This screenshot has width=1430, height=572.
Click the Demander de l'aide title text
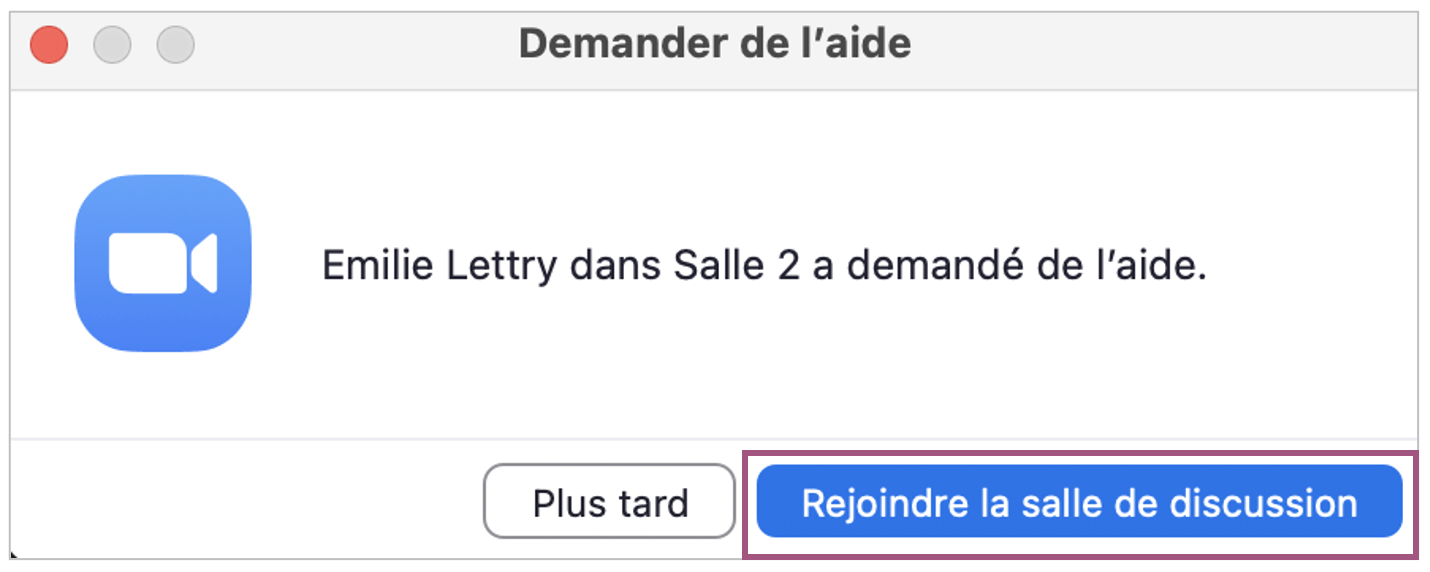point(714,45)
